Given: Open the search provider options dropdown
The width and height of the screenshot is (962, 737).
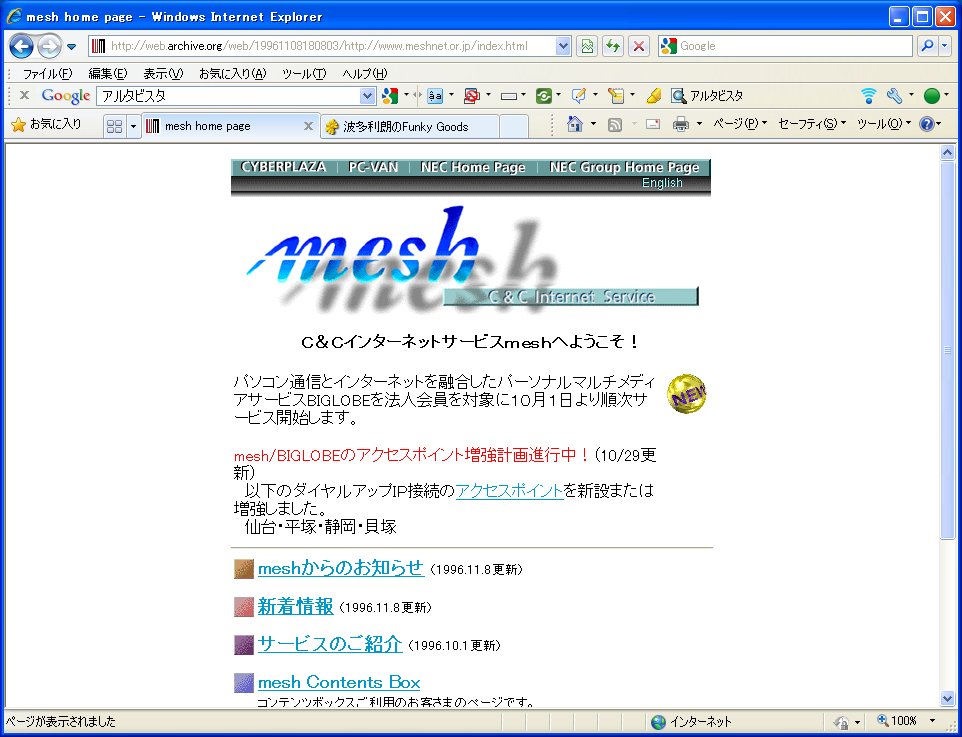Looking at the screenshot, I should click(x=946, y=46).
